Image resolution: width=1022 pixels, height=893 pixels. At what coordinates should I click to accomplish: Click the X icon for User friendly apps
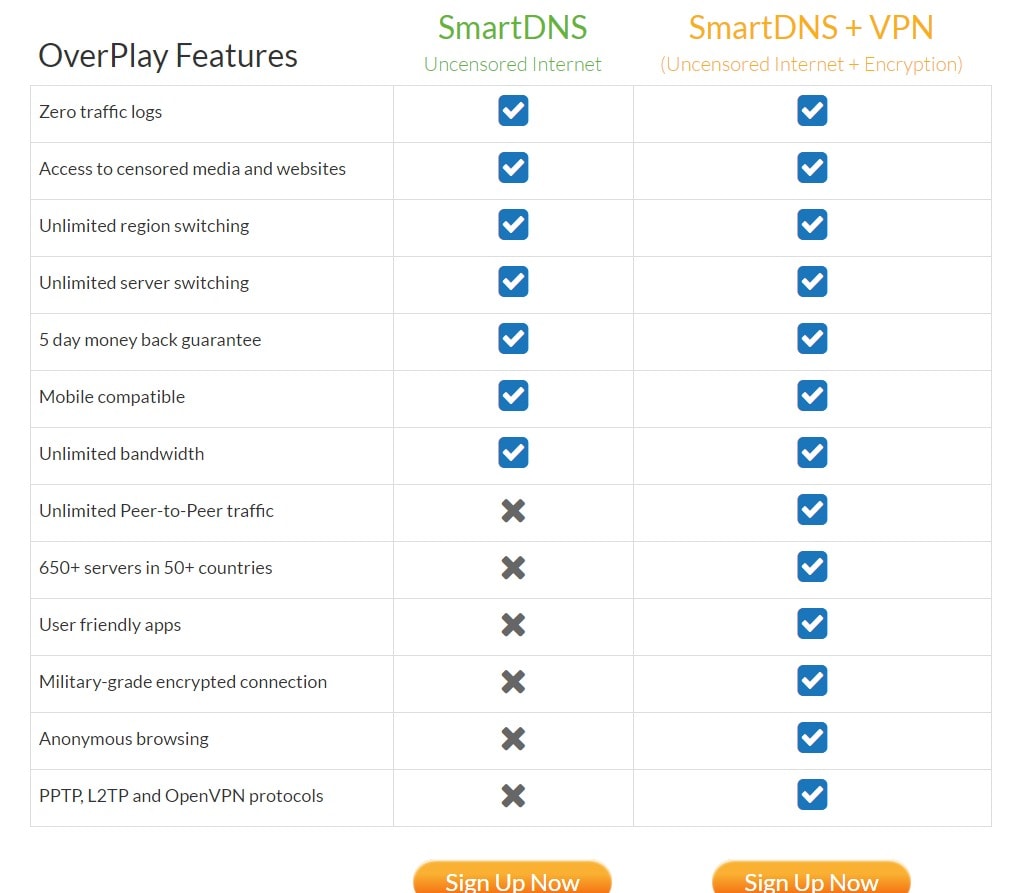coord(514,624)
